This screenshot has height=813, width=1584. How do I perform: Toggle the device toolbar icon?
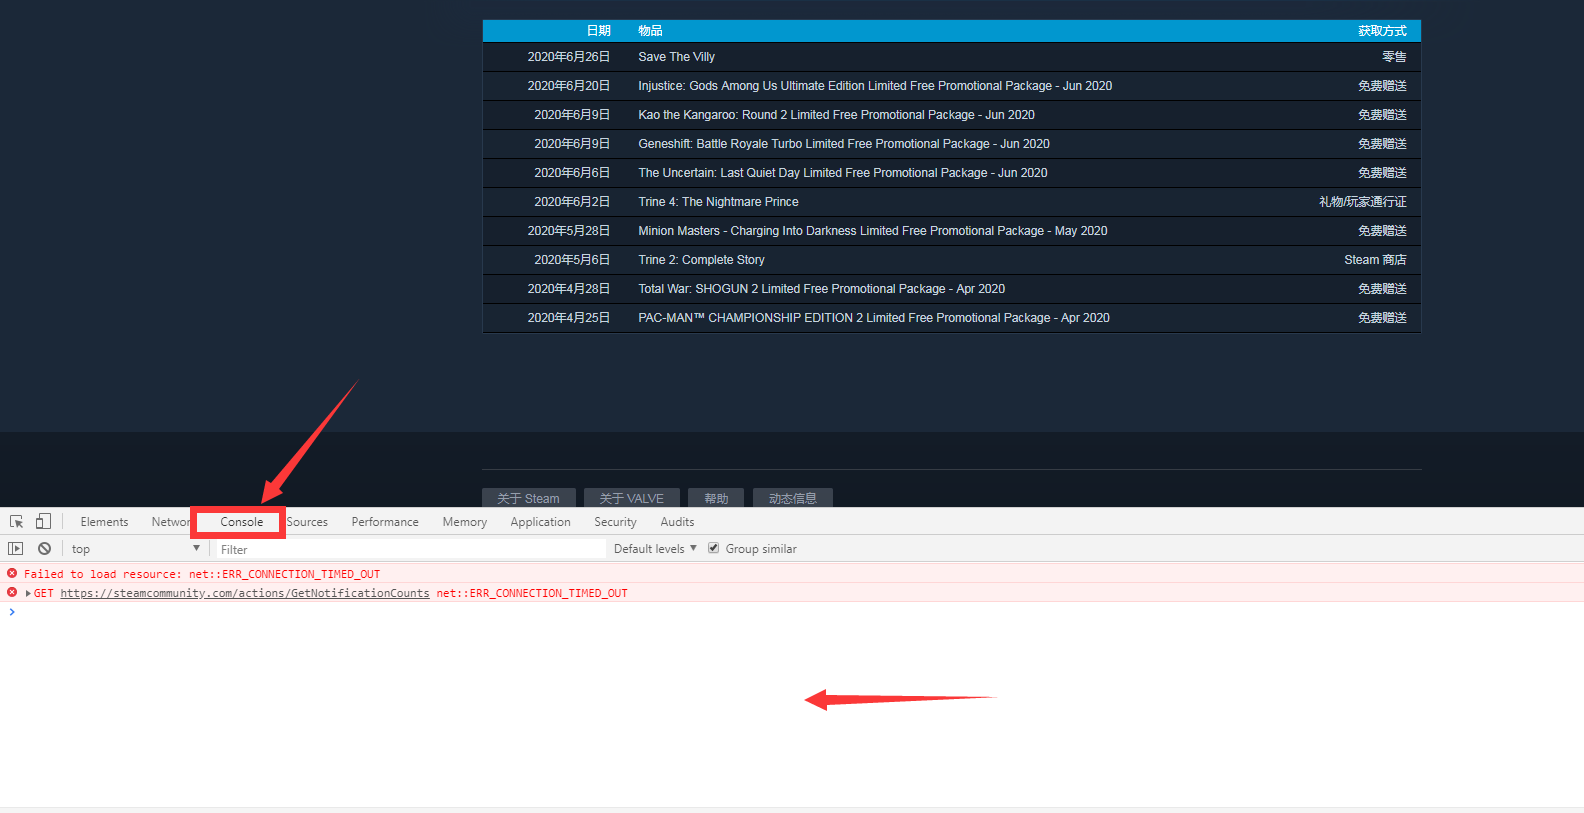click(x=43, y=522)
